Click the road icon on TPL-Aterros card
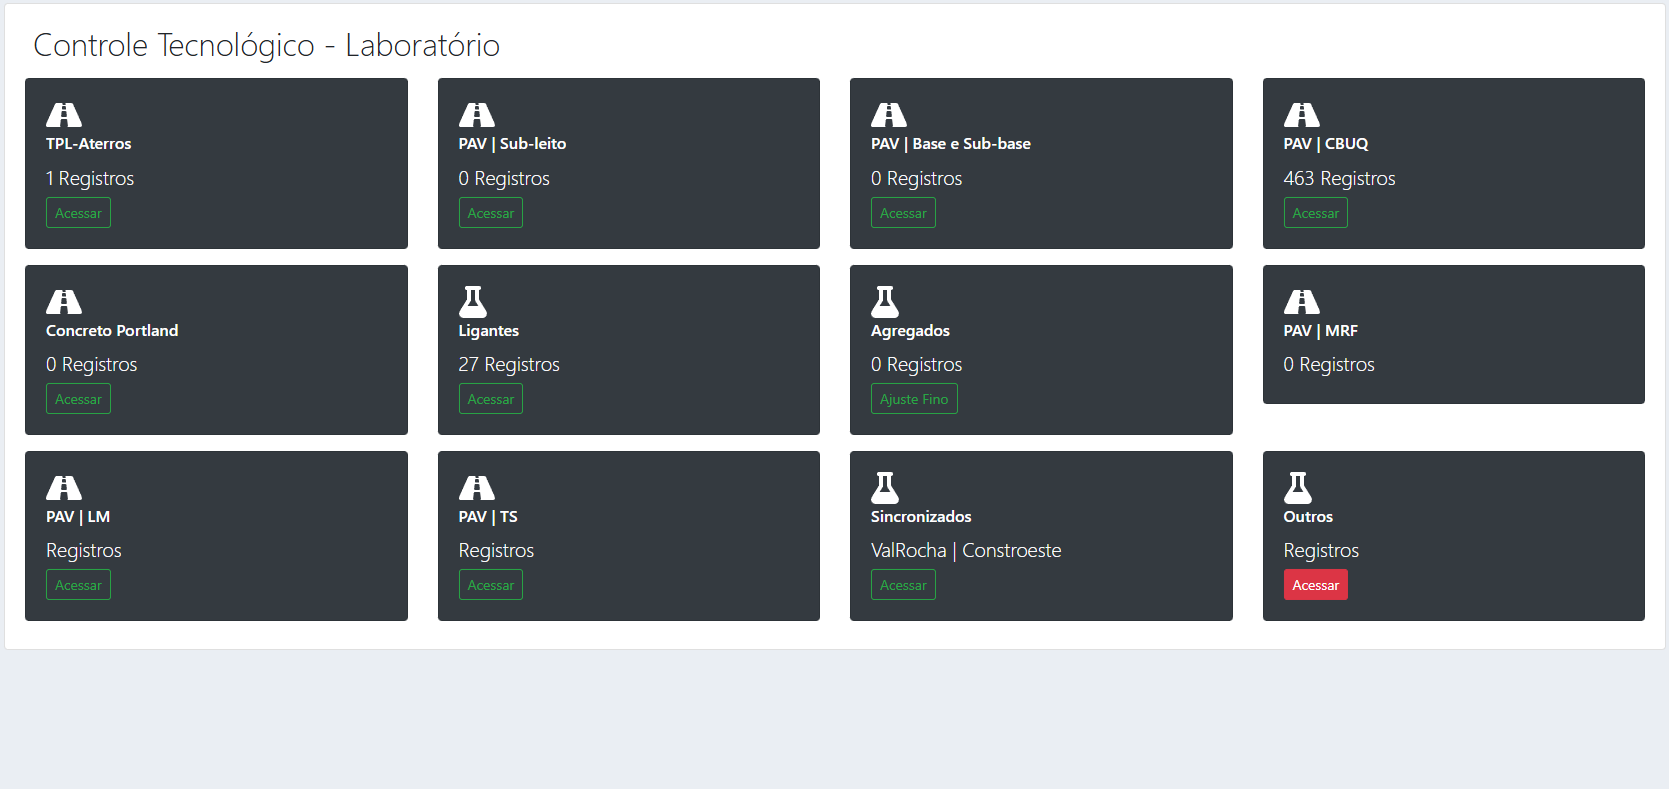This screenshot has width=1669, height=789. (x=64, y=115)
